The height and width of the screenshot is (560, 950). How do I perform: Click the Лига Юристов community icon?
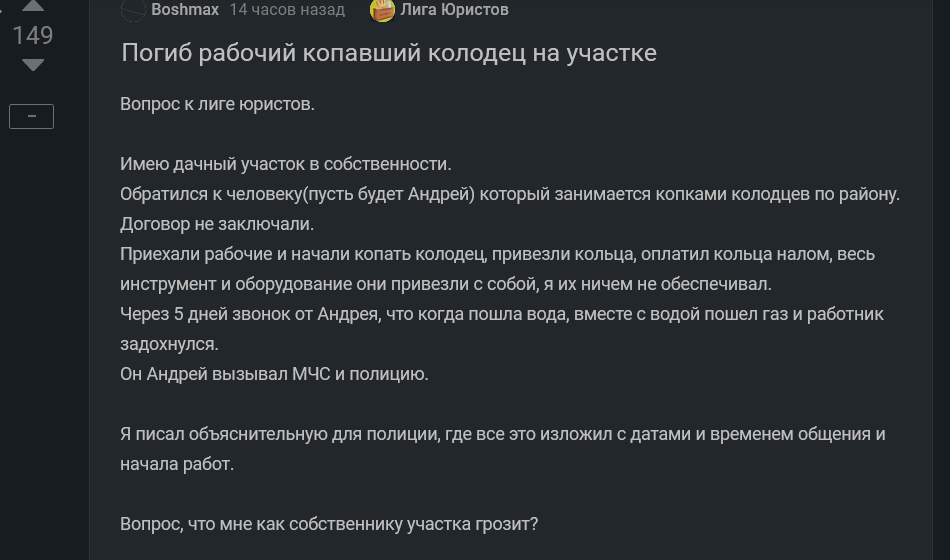pos(382,10)
